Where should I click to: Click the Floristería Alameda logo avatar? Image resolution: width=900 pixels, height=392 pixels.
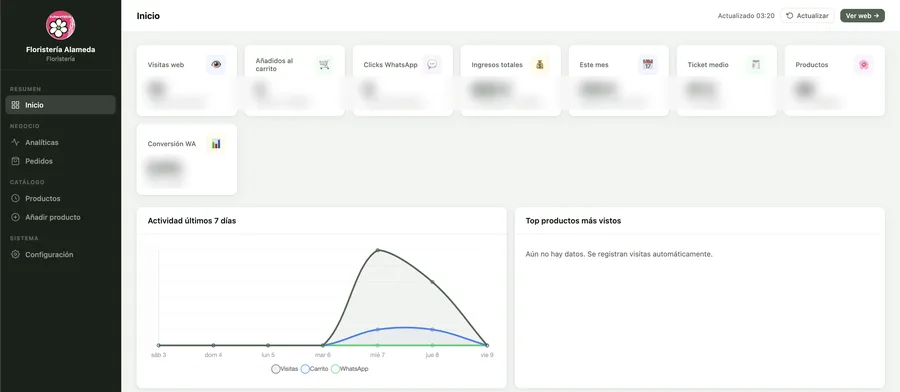click(60, 25)
